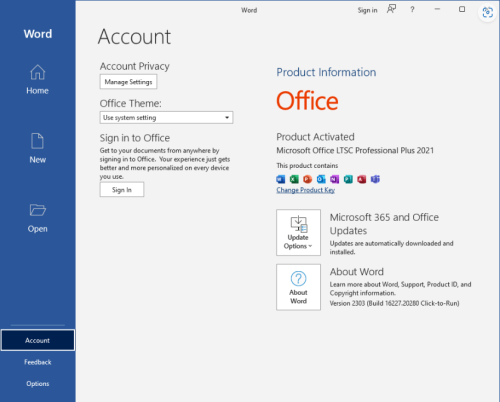Screen dimensions: 500x402
Task: Click Sign in at the title bar
Action: click(367, 10)
